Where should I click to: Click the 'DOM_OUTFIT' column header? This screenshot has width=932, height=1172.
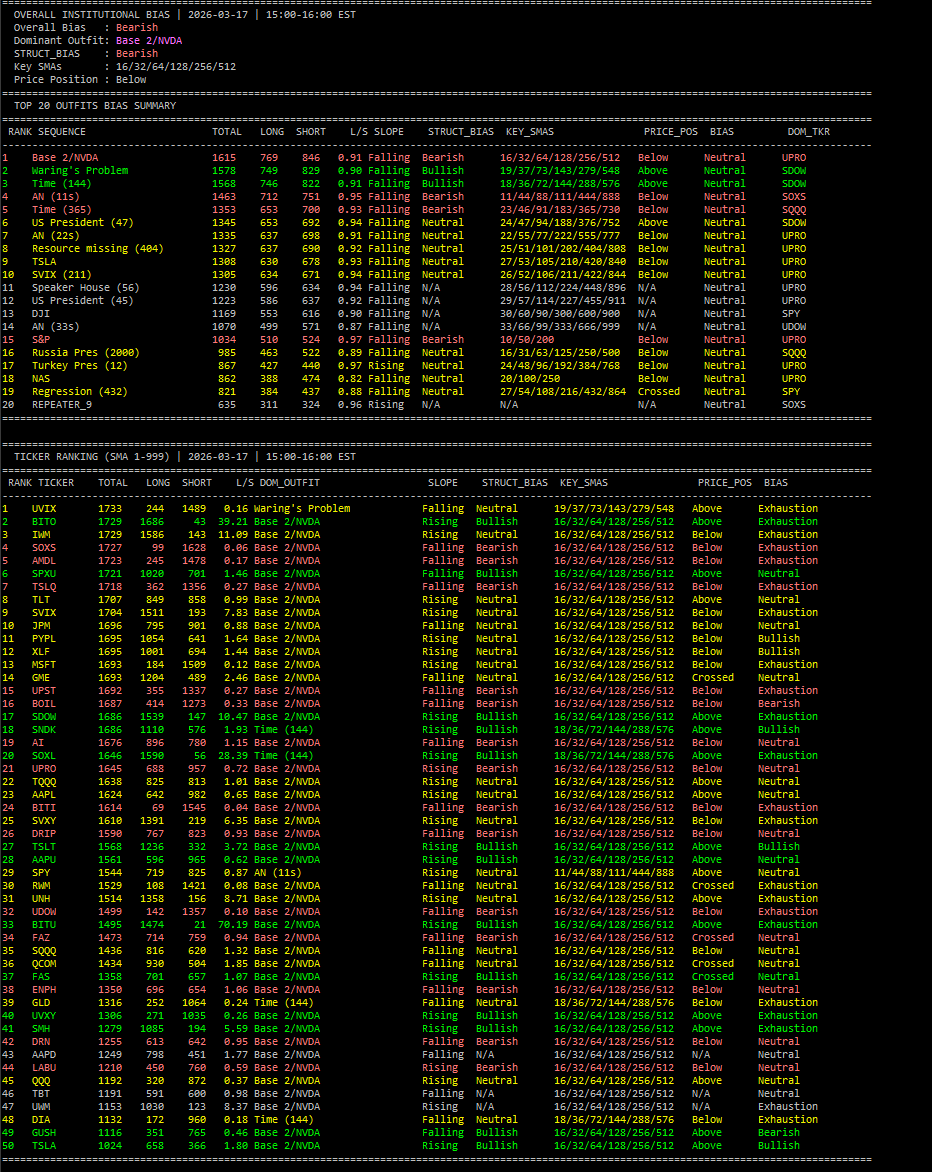tap(290, 483)
